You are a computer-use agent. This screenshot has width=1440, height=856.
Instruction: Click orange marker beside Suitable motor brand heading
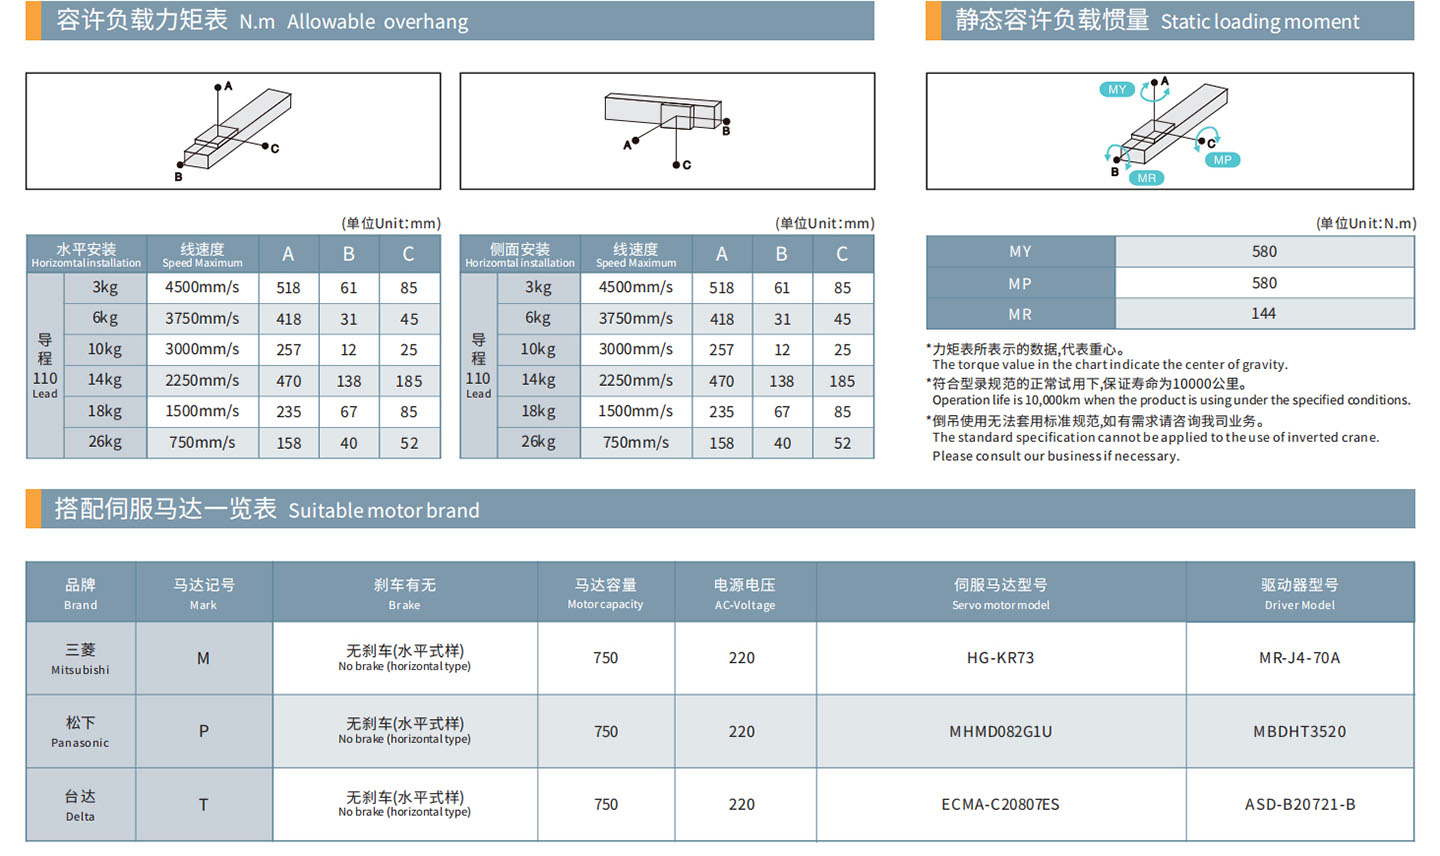pyautogui.click(x=33, y=509)
